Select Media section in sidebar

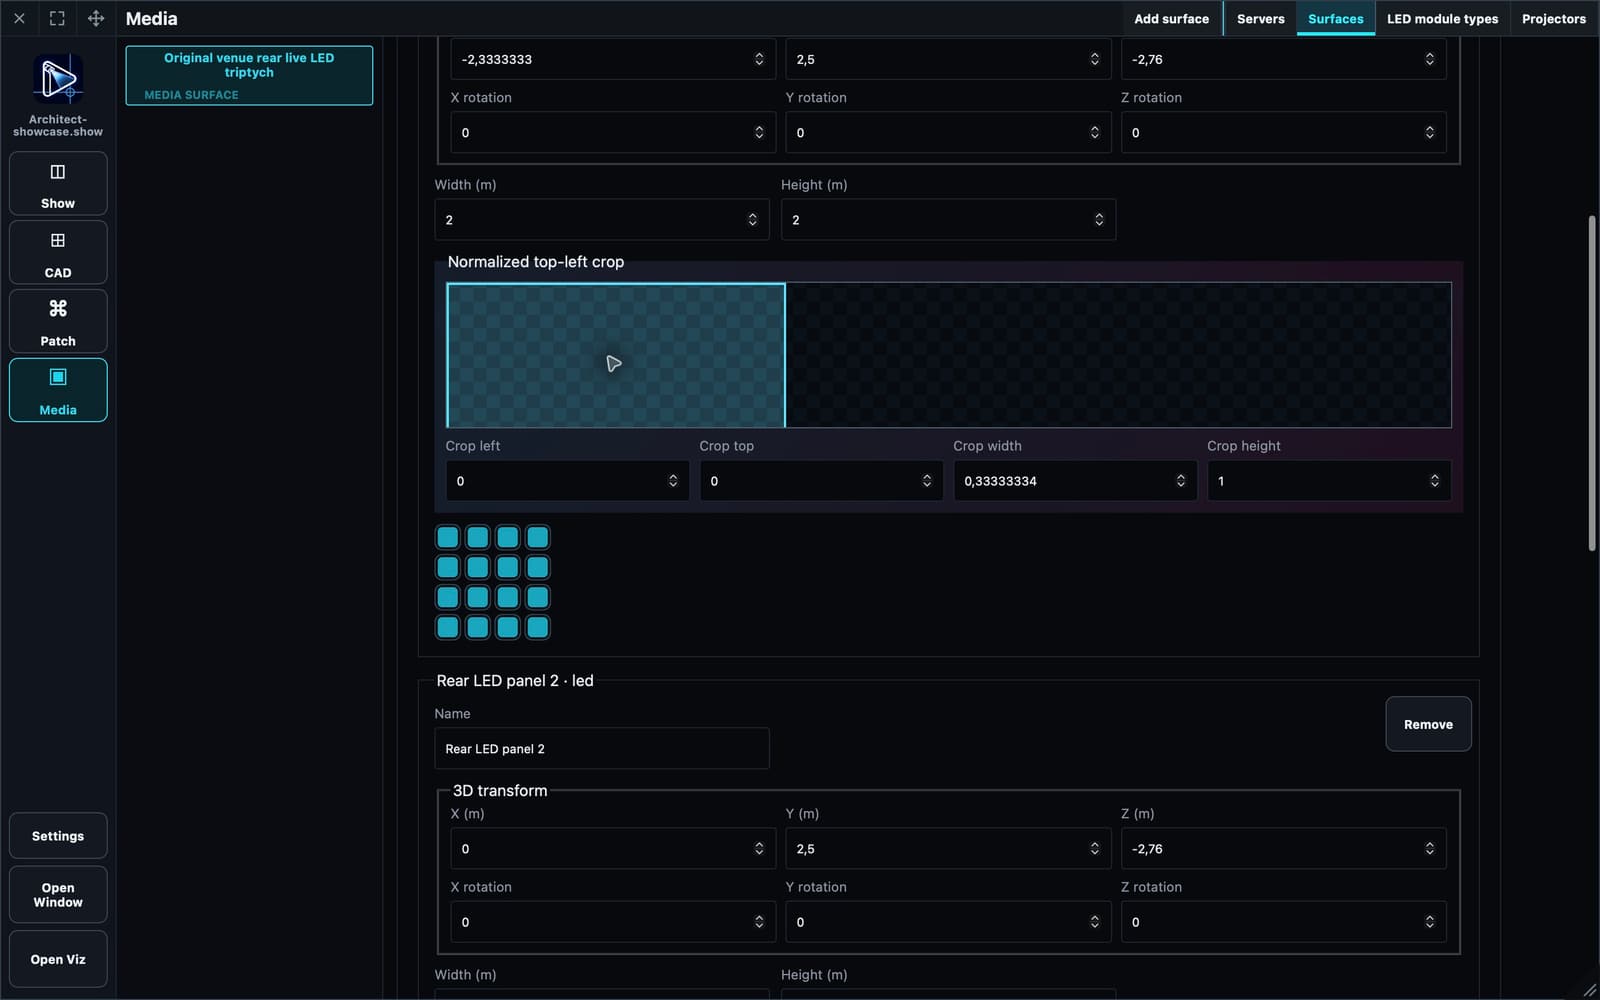pyautogui.click(x=58, y=390)
